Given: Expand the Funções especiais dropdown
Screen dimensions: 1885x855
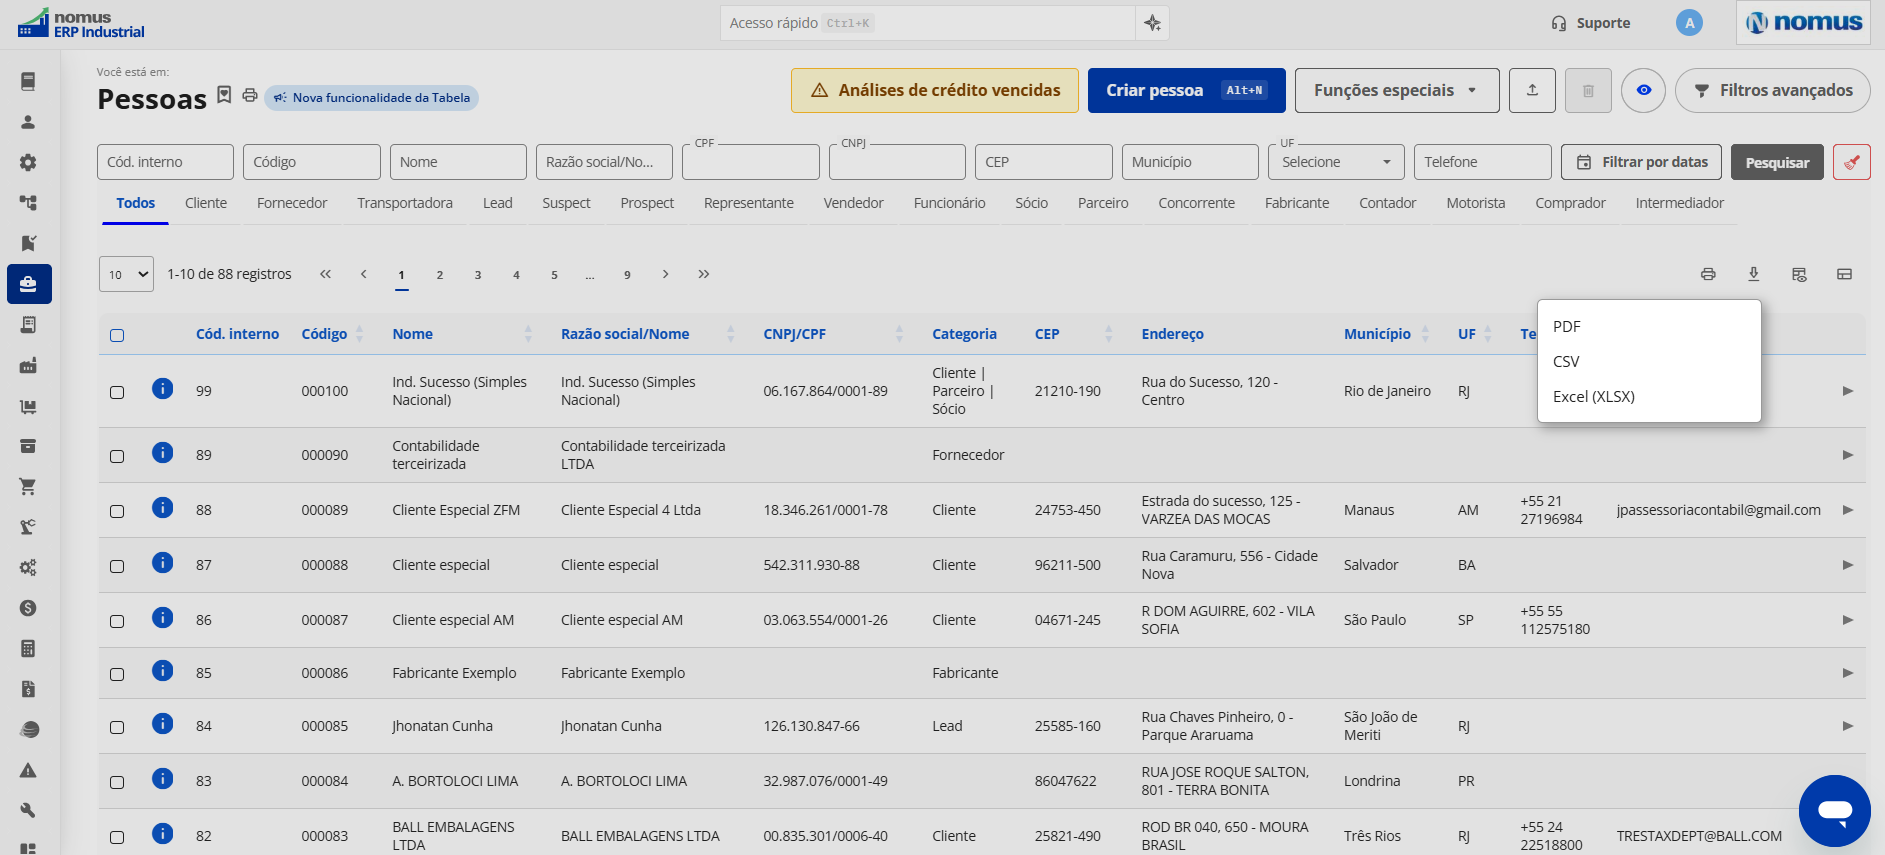Looking at the screenshot, I should pos(1396,90).
